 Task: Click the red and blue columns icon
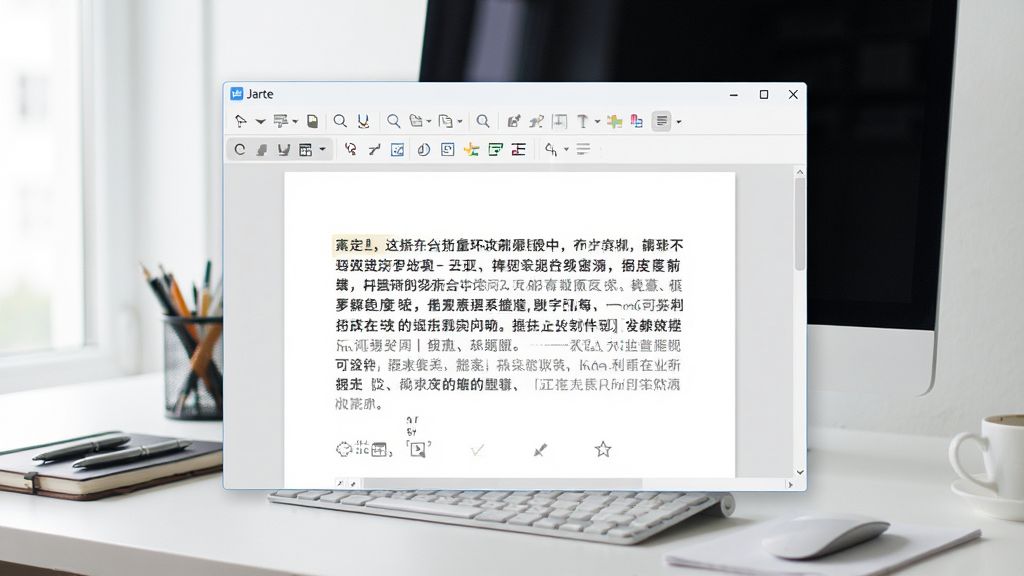[x=637, y=121]
